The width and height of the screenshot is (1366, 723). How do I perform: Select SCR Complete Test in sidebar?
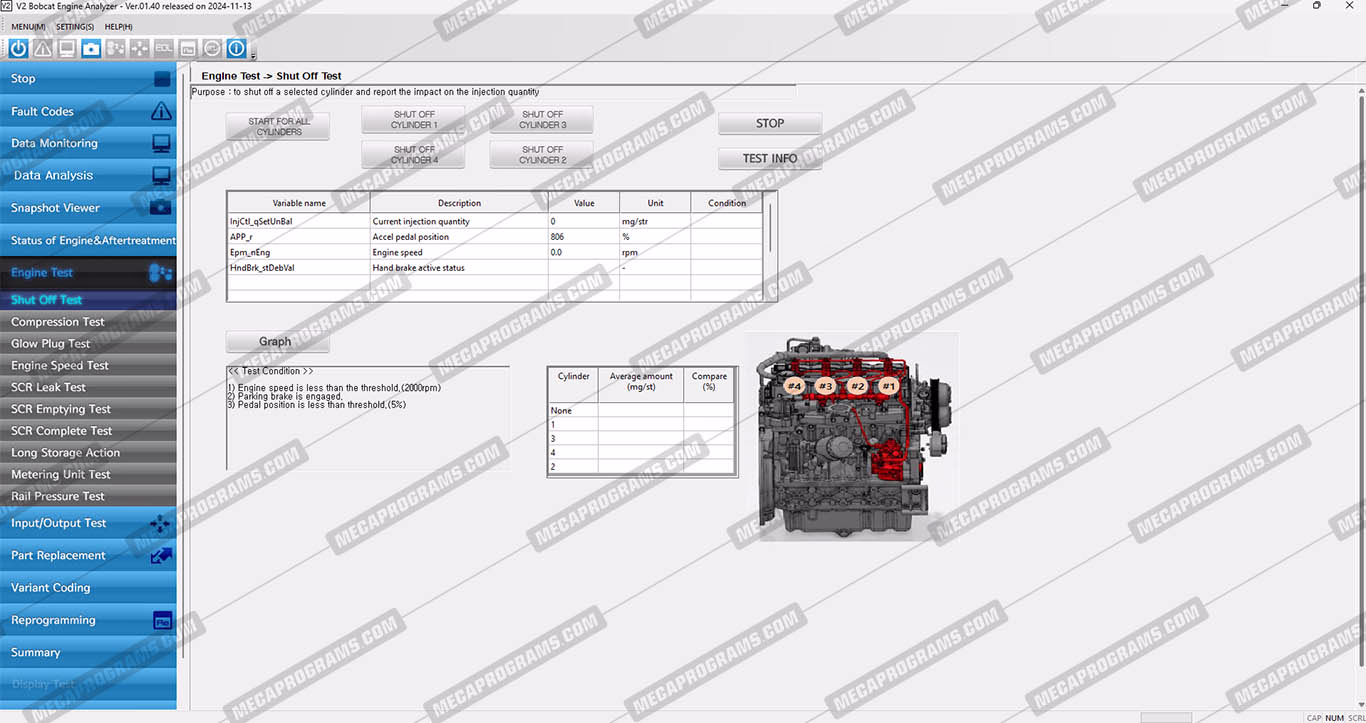[88, 431]
